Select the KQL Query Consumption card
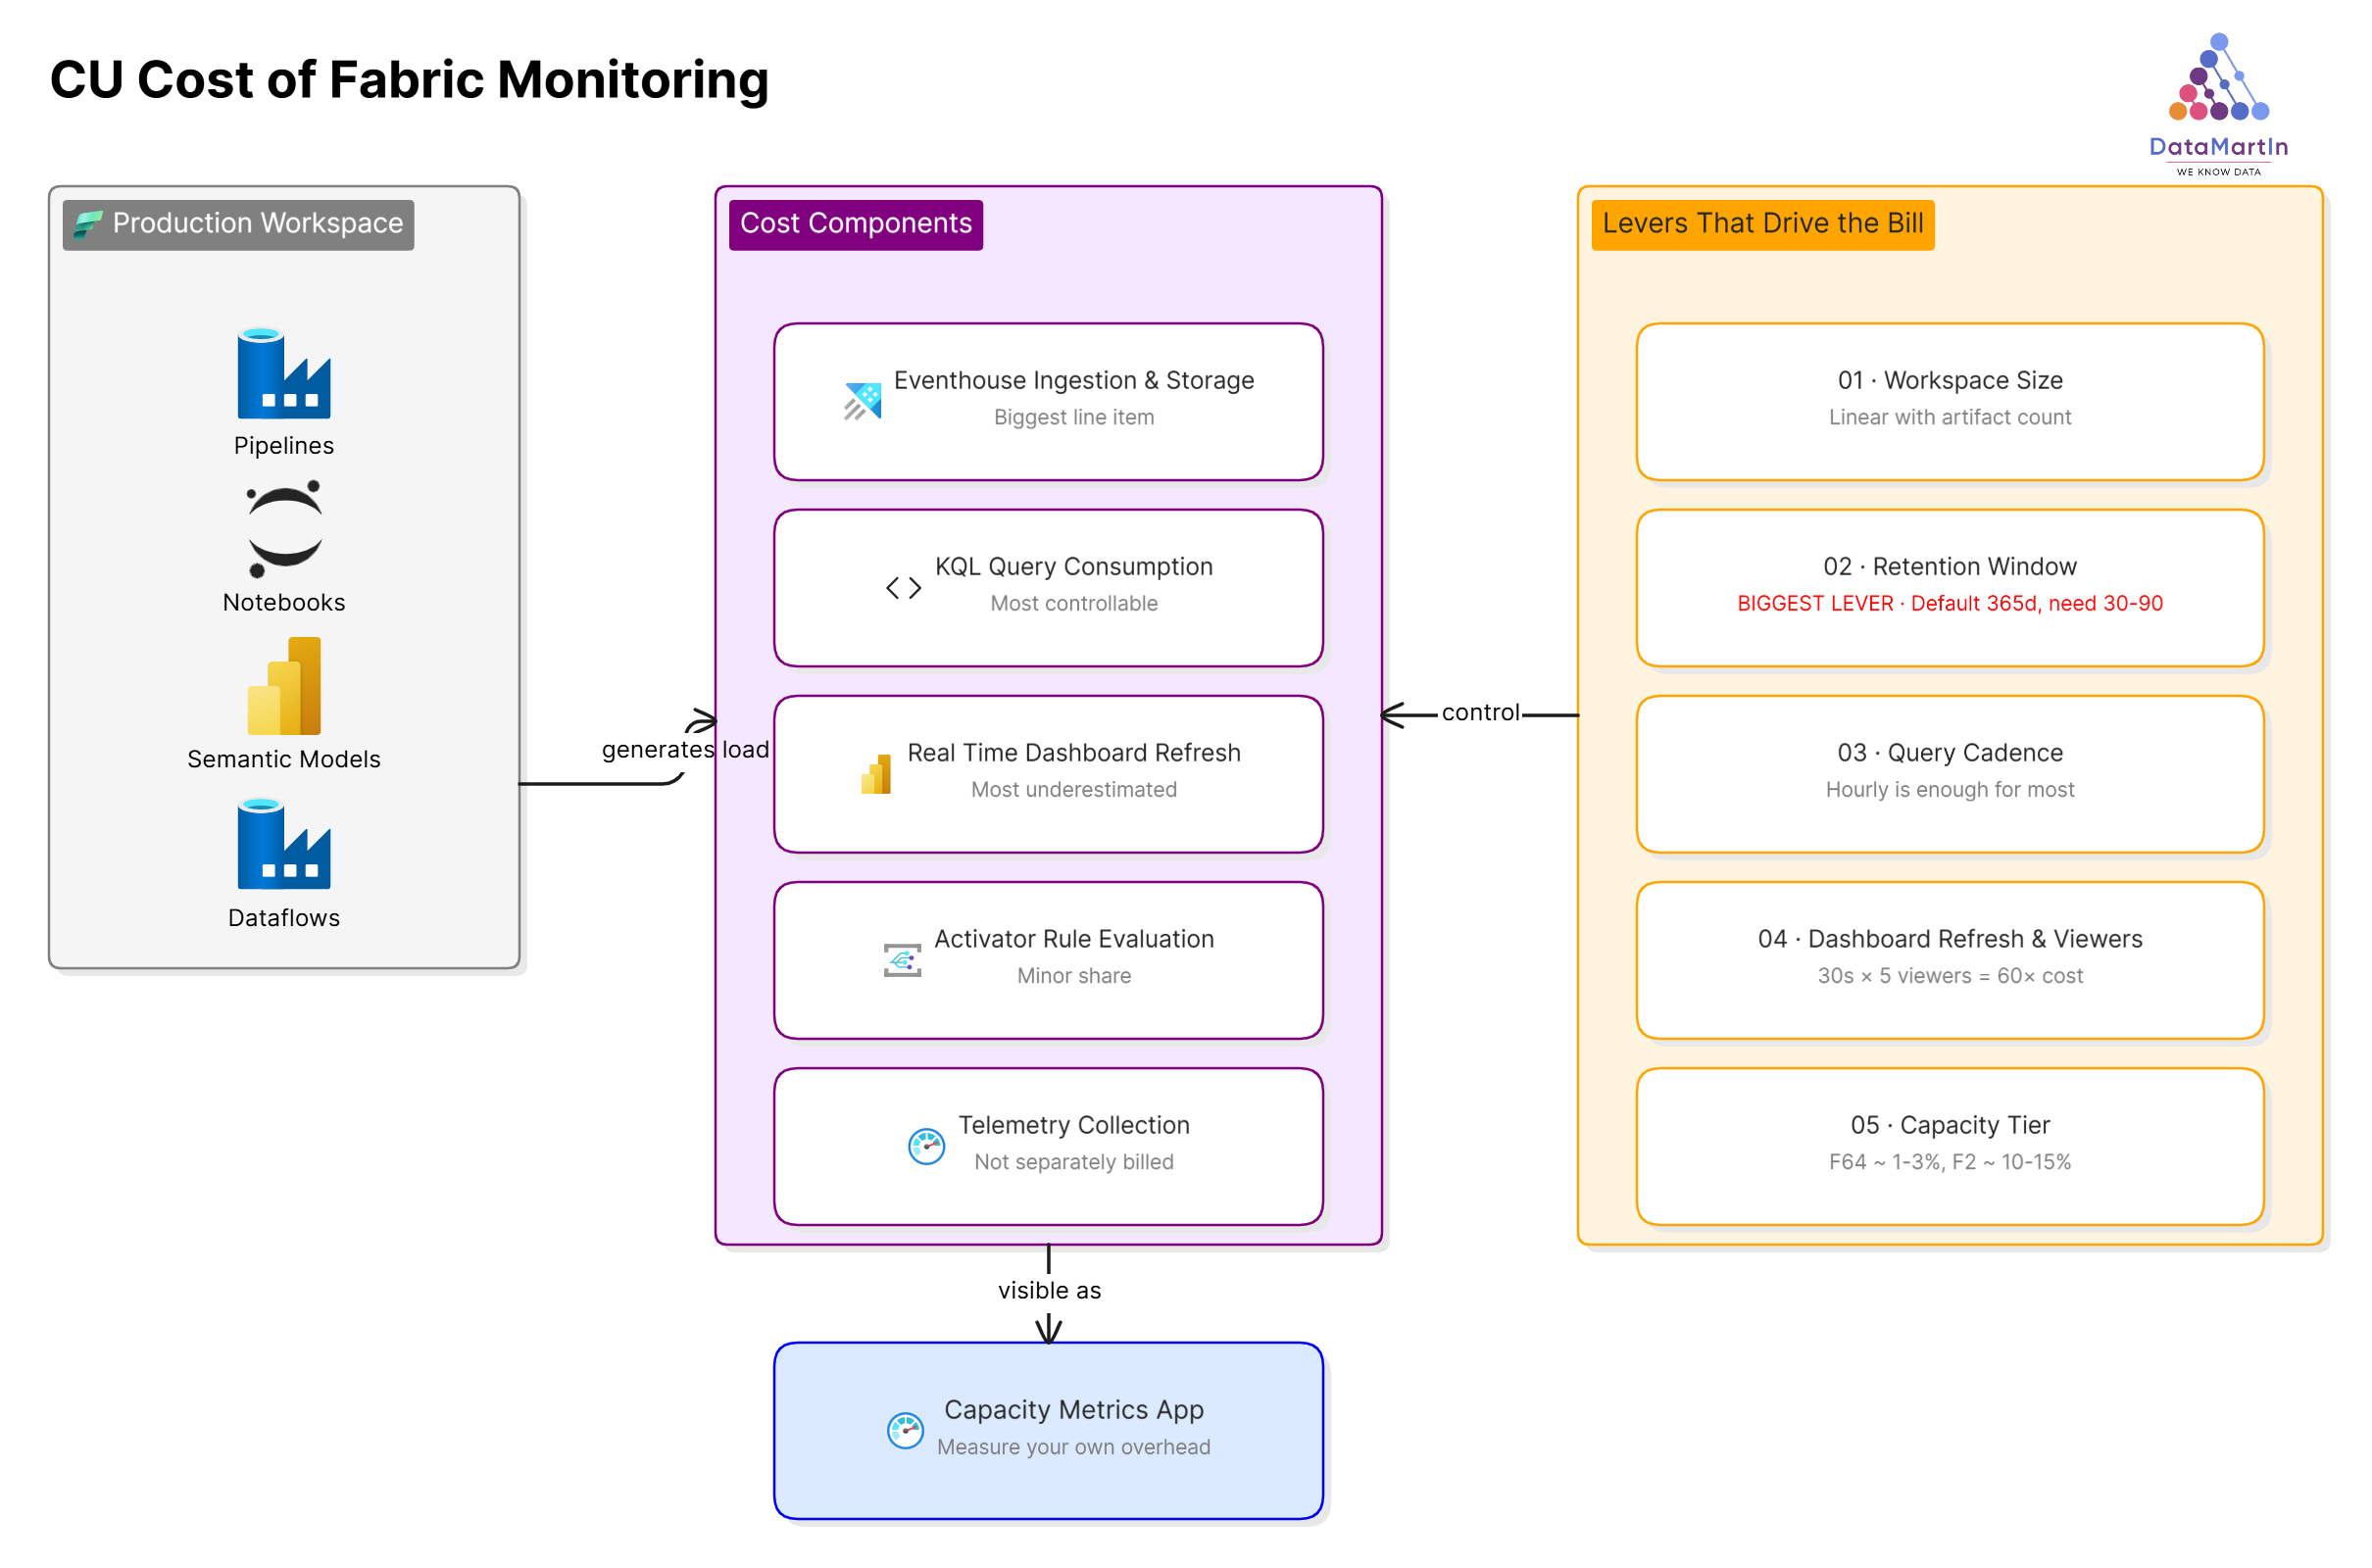This screenshot has width=2372, height=1568. (1049, 588)
